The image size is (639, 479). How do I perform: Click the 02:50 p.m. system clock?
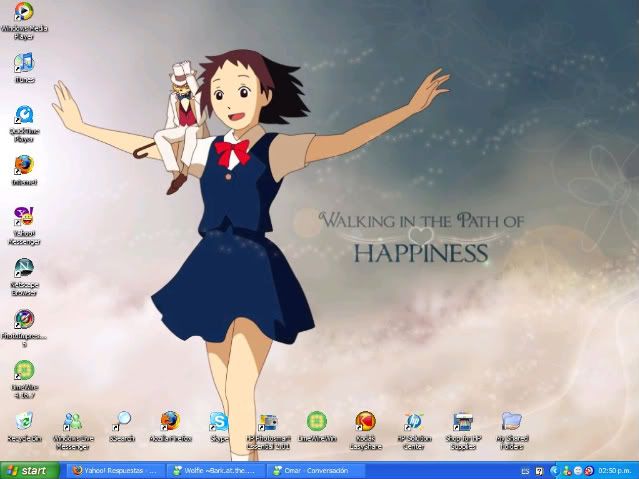tap(615, 471)
